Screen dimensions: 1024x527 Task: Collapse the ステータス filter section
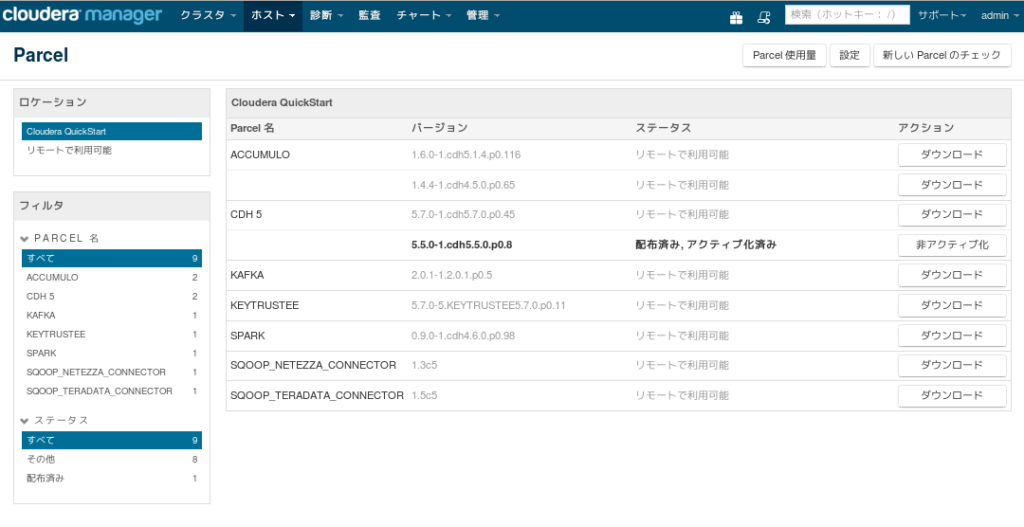coord(55,420)
